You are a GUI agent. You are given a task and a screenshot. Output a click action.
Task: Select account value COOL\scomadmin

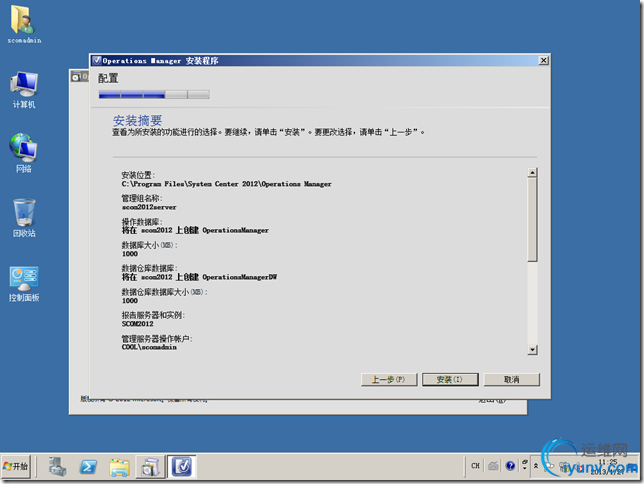[x=149, y=348]
